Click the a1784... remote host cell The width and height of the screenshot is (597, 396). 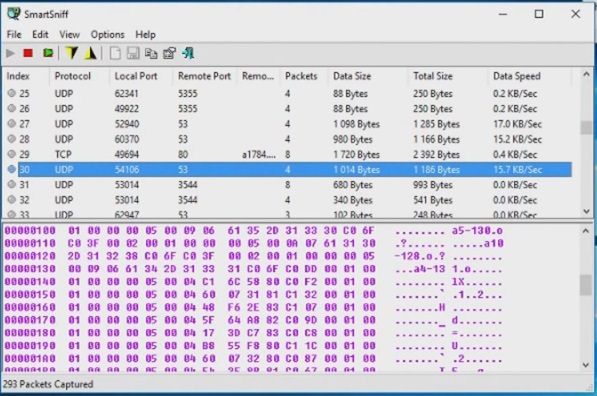(x=259, y=154)
